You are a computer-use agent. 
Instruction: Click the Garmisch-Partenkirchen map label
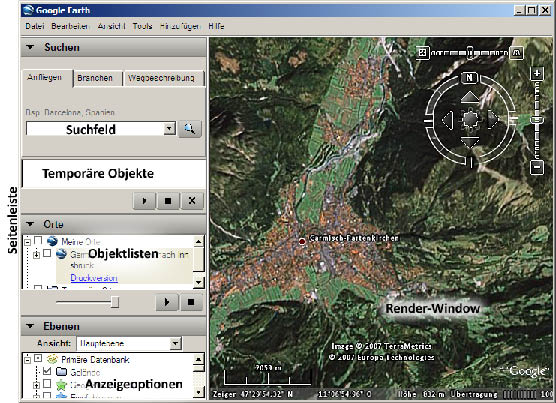tap(354, 238)
